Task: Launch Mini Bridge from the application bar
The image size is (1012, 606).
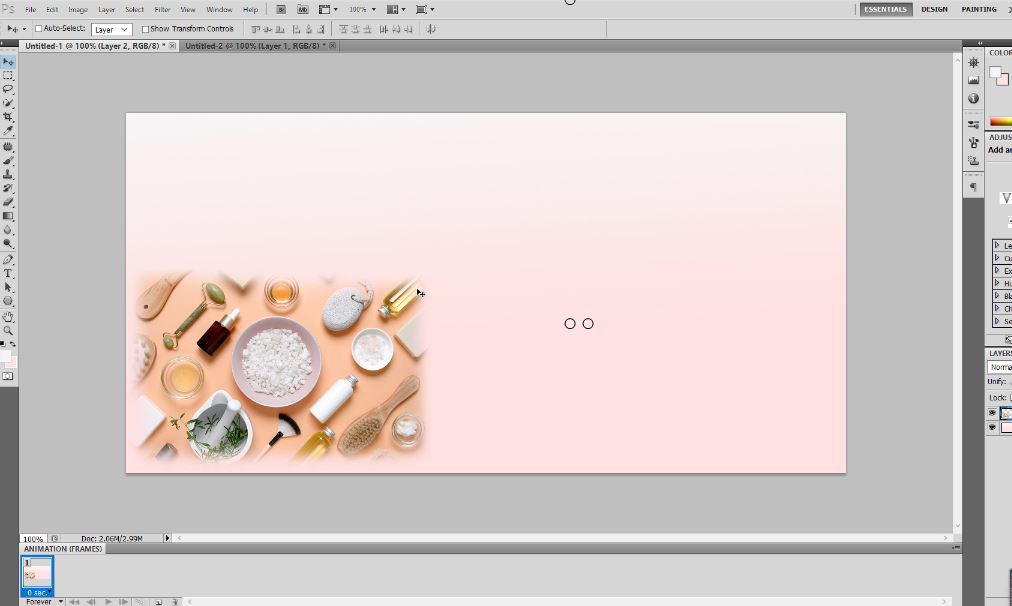Action: (302, 10)
